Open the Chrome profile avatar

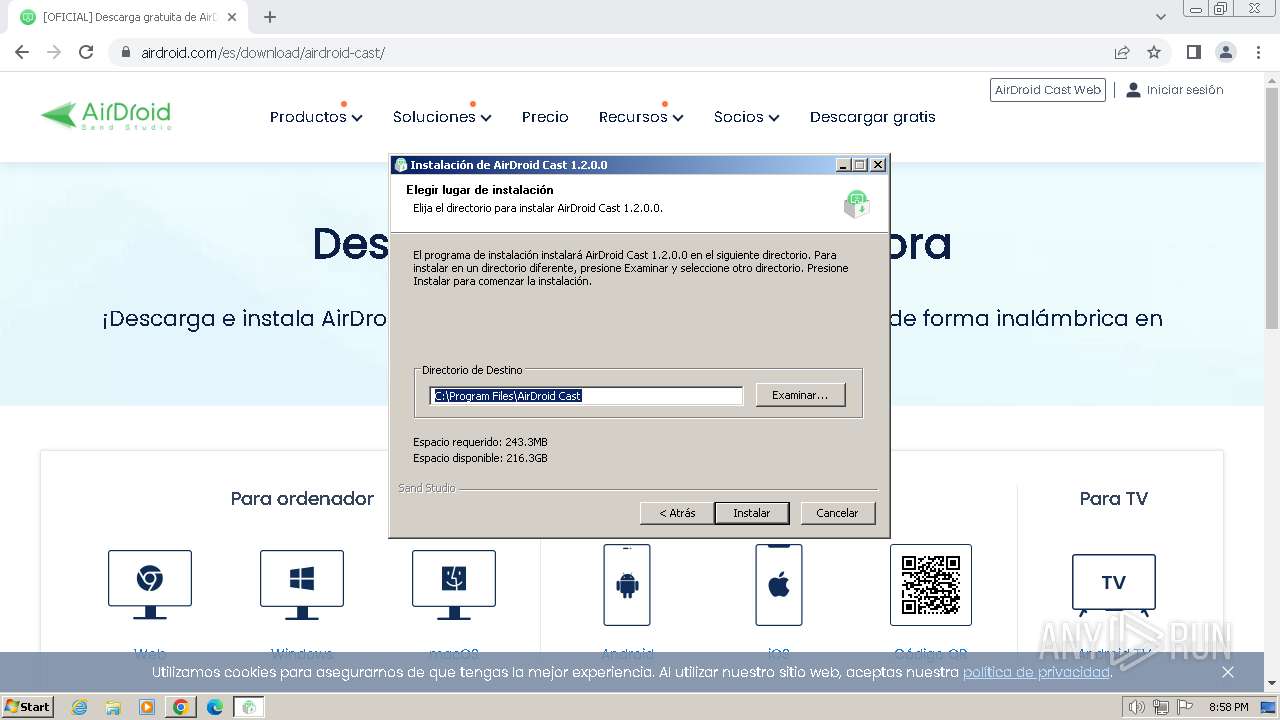pyautogui.click(x=1225, y=52)
